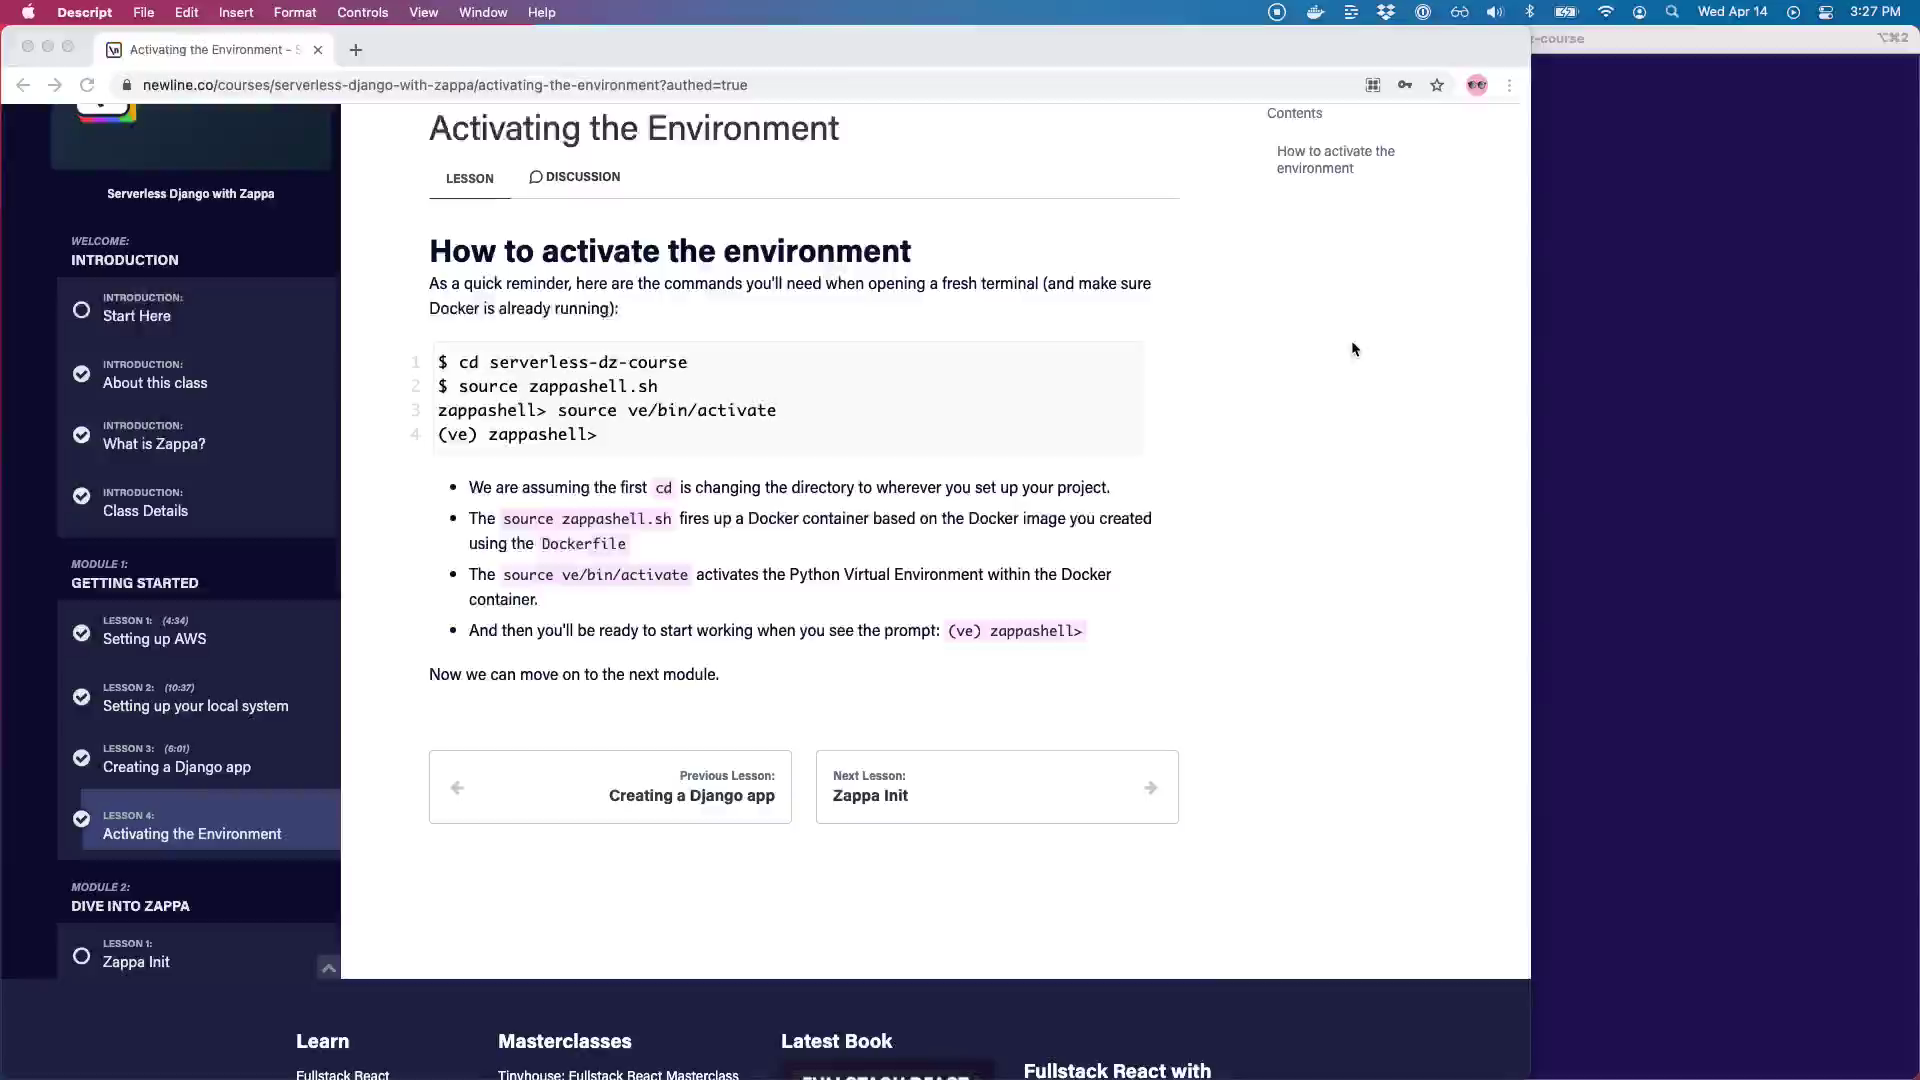
Task: Open the browser profile avatar
Action: [x=1477, y=85]
